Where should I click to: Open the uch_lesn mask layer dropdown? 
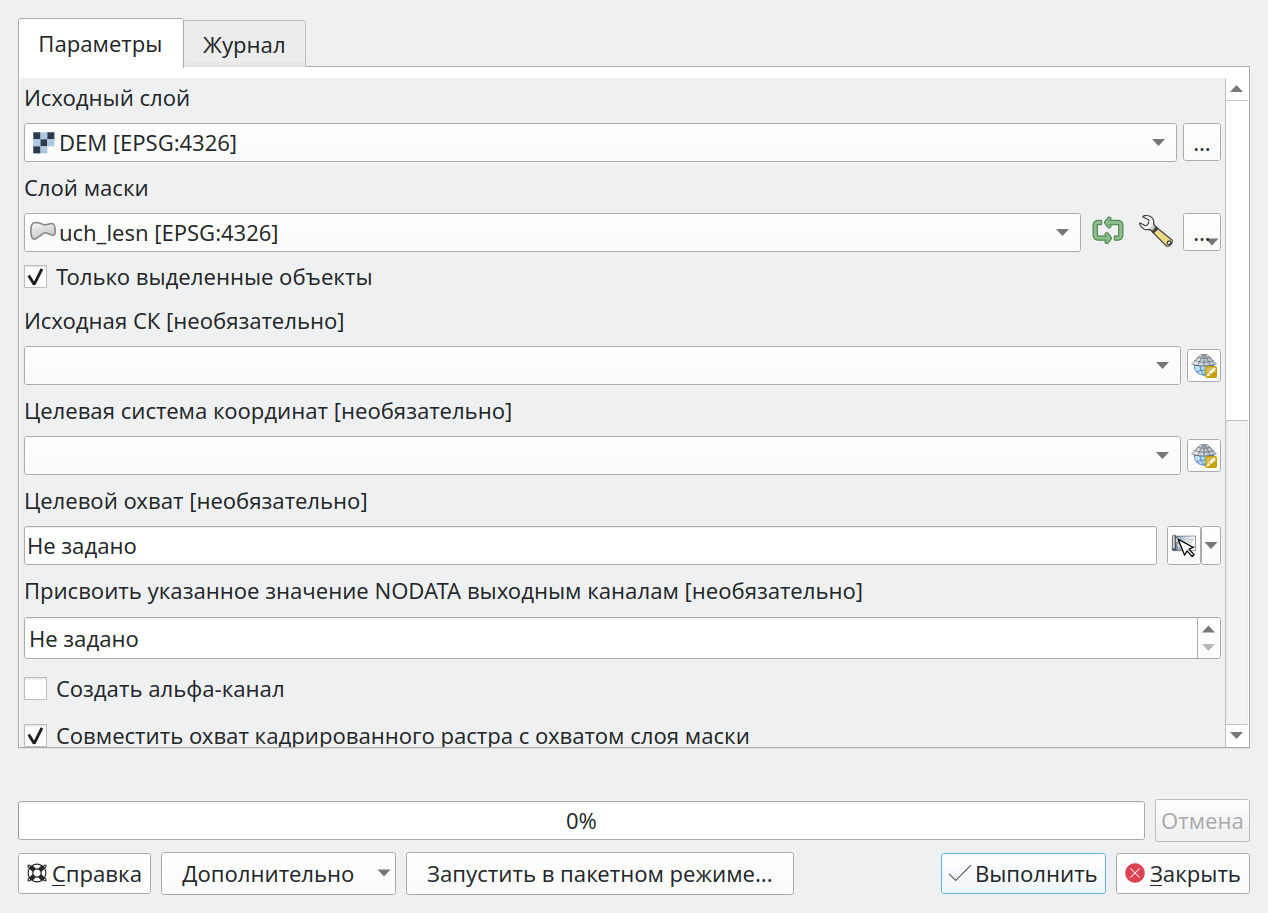[552, 233]
